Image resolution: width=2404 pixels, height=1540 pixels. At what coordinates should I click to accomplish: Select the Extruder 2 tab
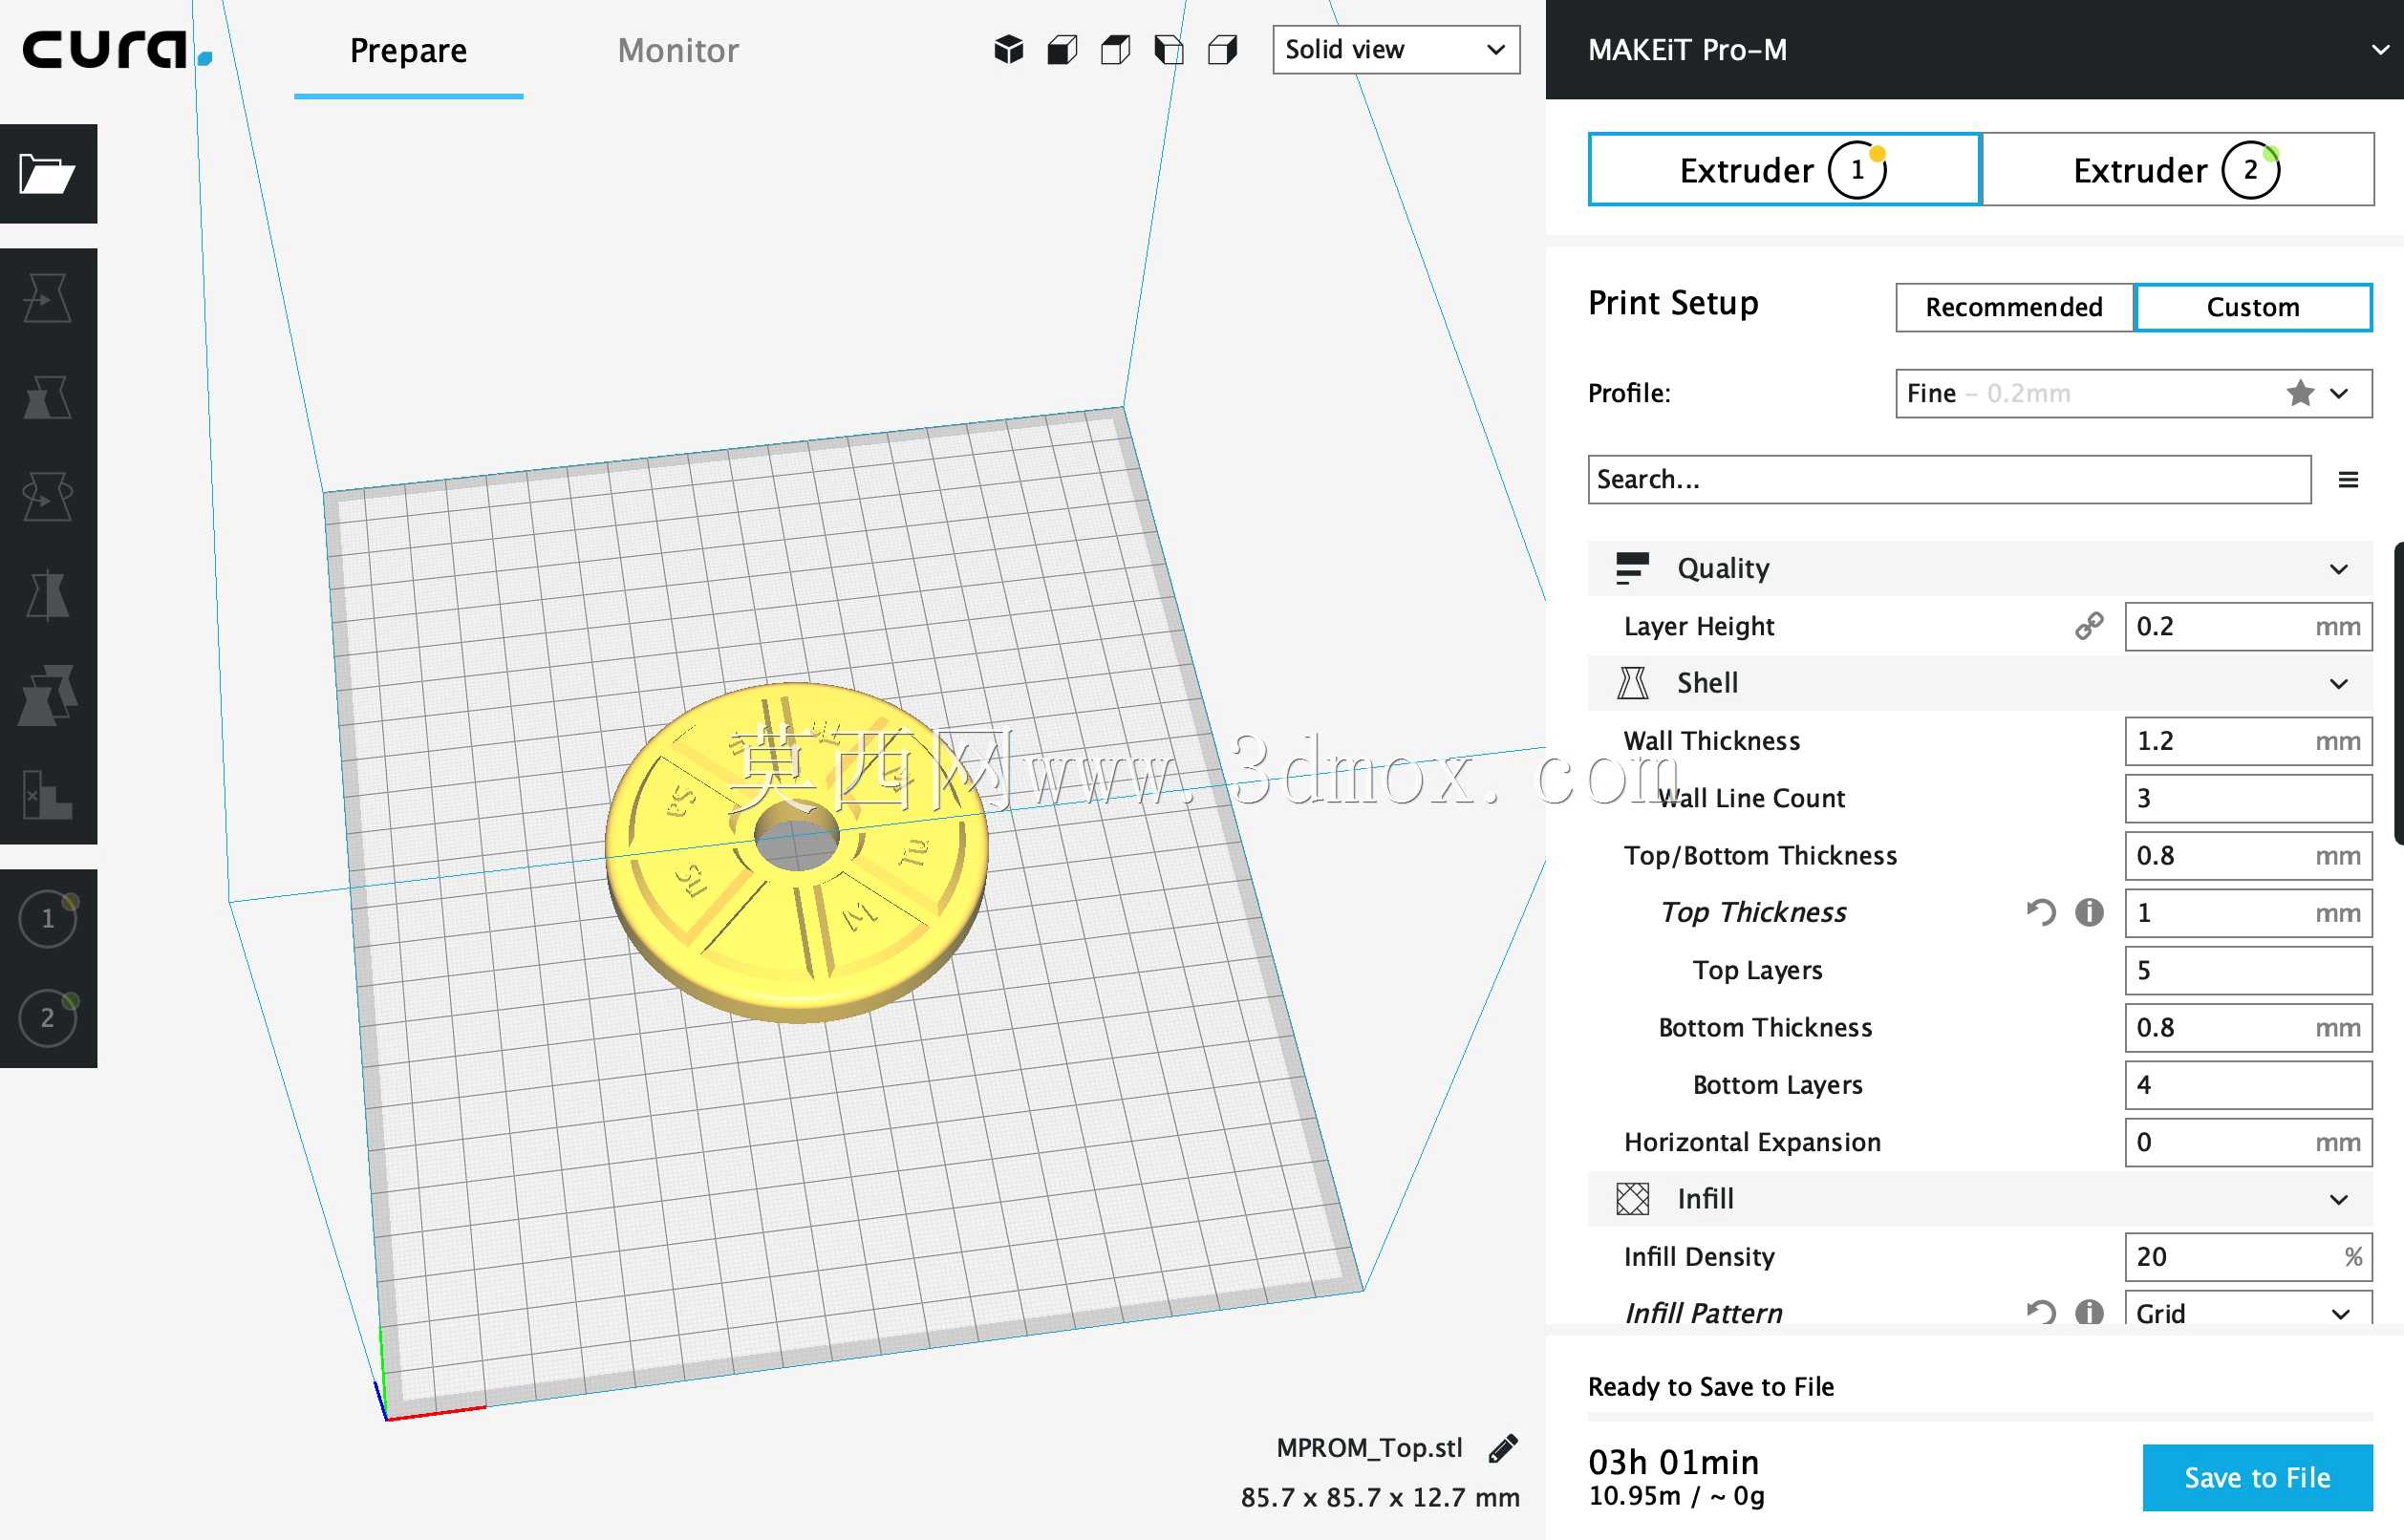click(2177, 170)
